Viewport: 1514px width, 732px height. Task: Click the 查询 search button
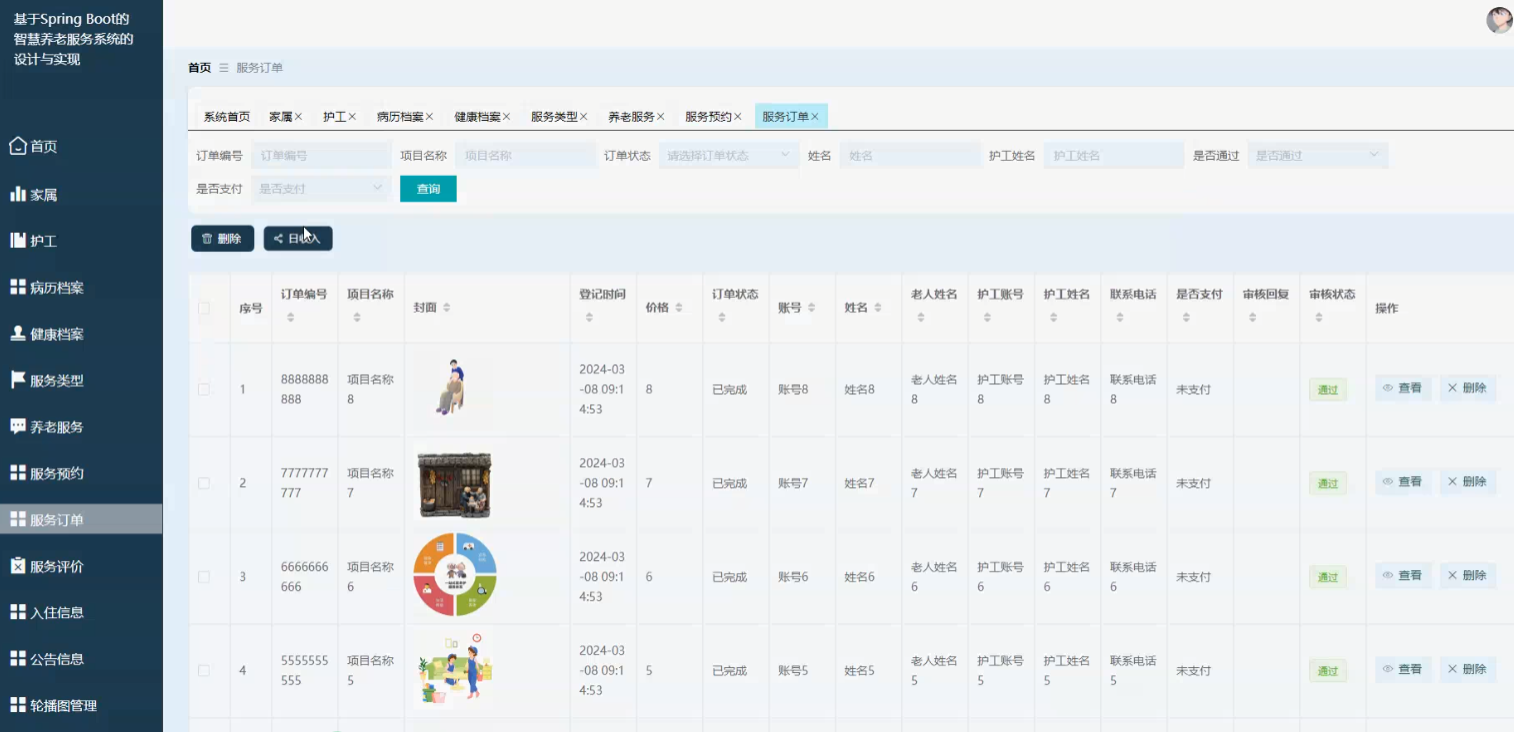(x=428, y=188)
